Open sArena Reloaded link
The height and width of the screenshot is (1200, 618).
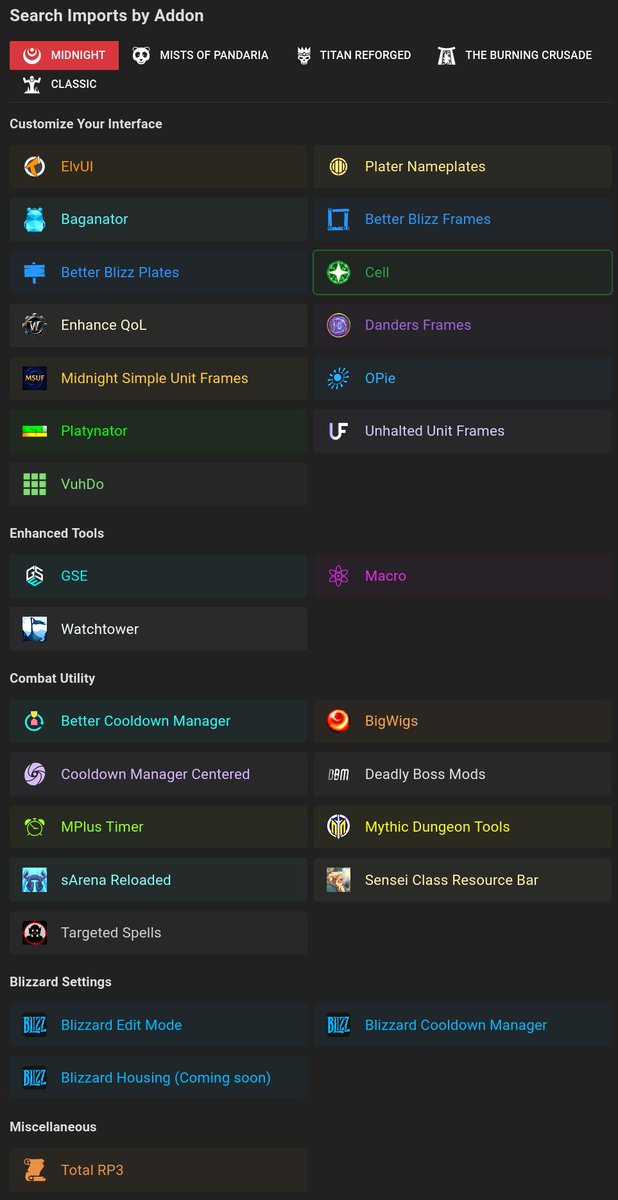tap(159, 881)
